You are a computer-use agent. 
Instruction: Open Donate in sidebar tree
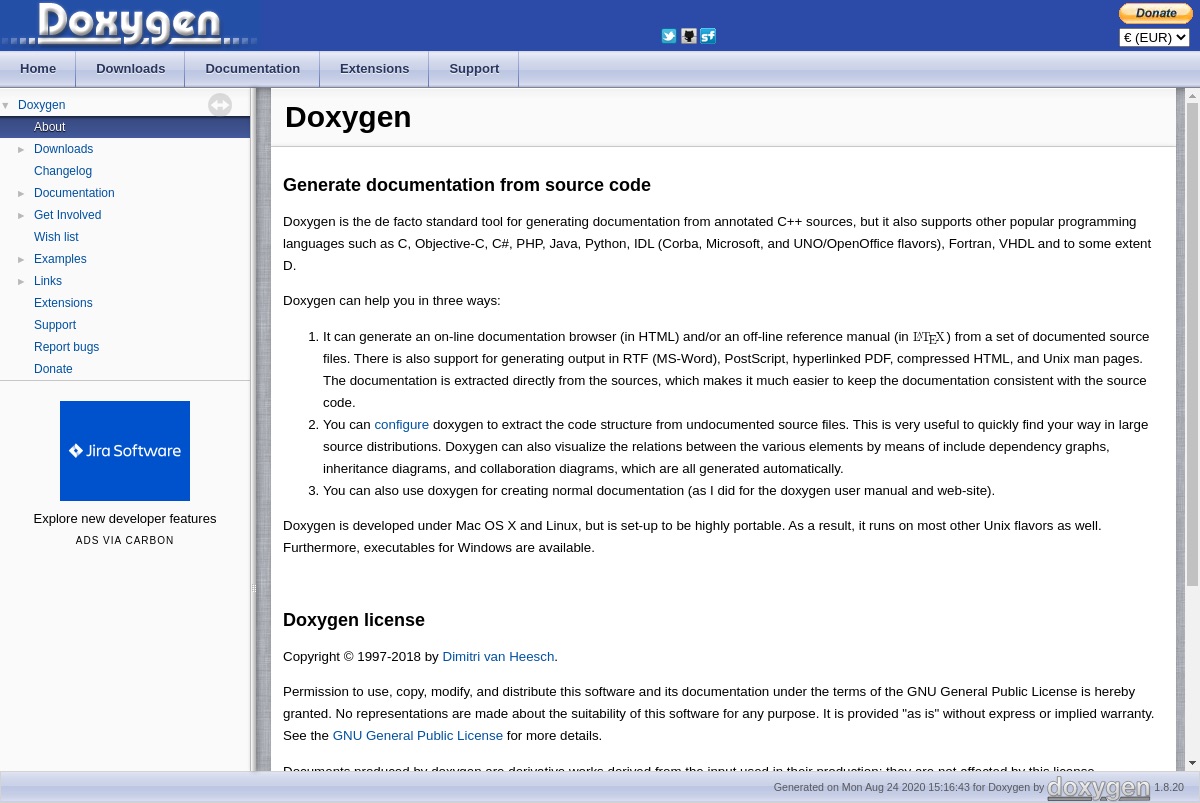53,369
